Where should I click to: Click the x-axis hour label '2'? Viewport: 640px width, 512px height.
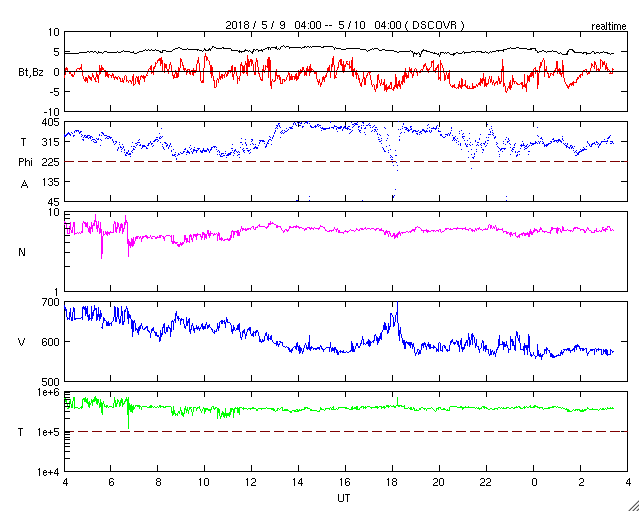(x=581, y=482)
